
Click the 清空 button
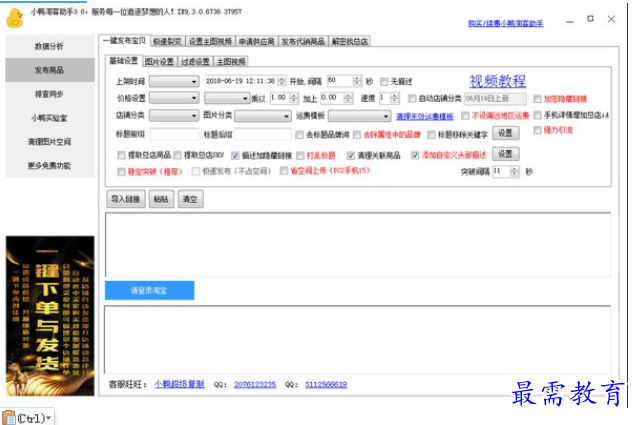coord(190,199)
